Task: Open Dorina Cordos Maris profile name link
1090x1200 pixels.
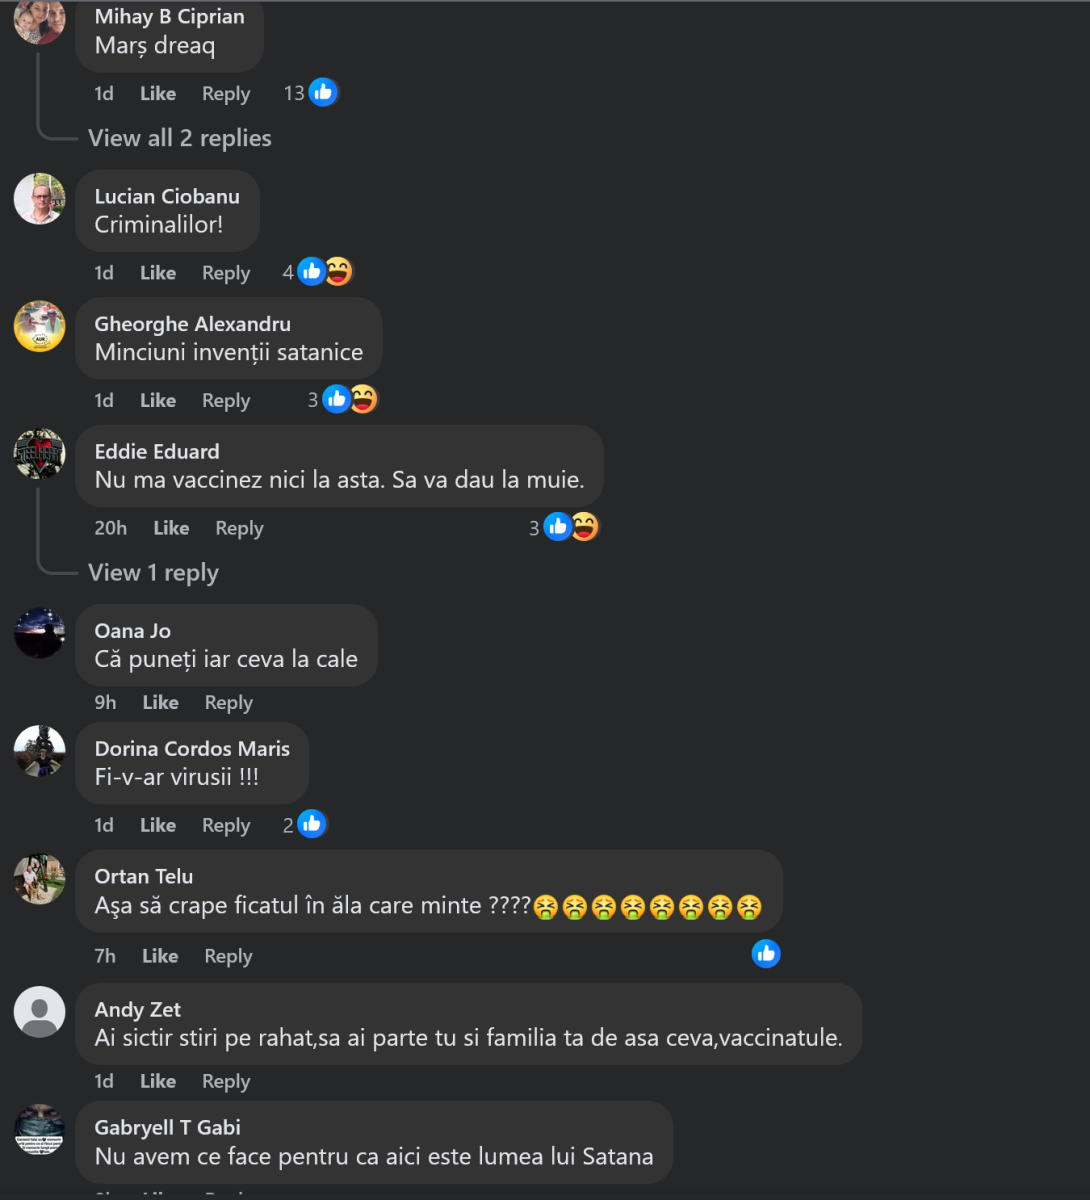Action: coord(192,748)
